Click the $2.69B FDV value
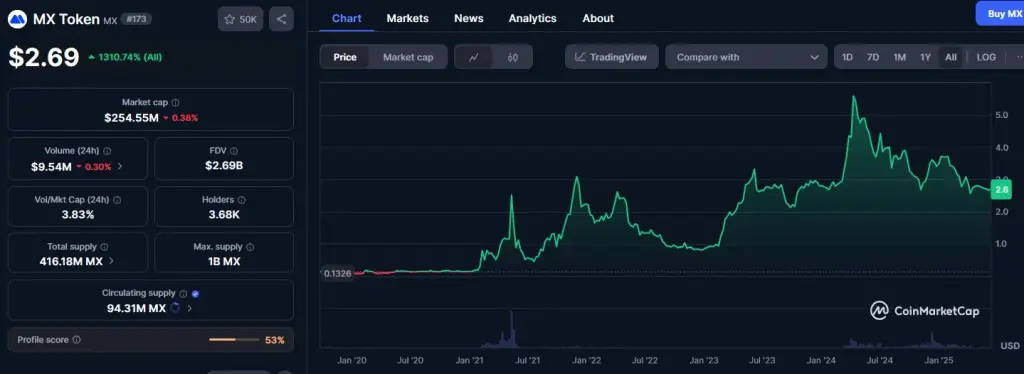 (224, 166)
